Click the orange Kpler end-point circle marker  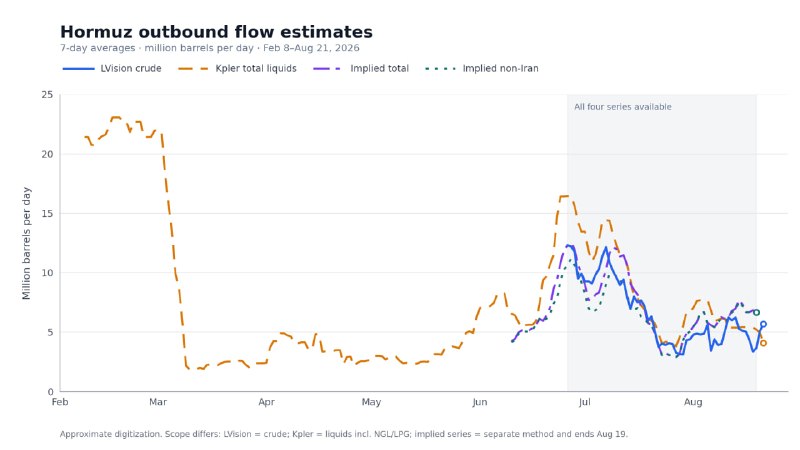[763, 343]
